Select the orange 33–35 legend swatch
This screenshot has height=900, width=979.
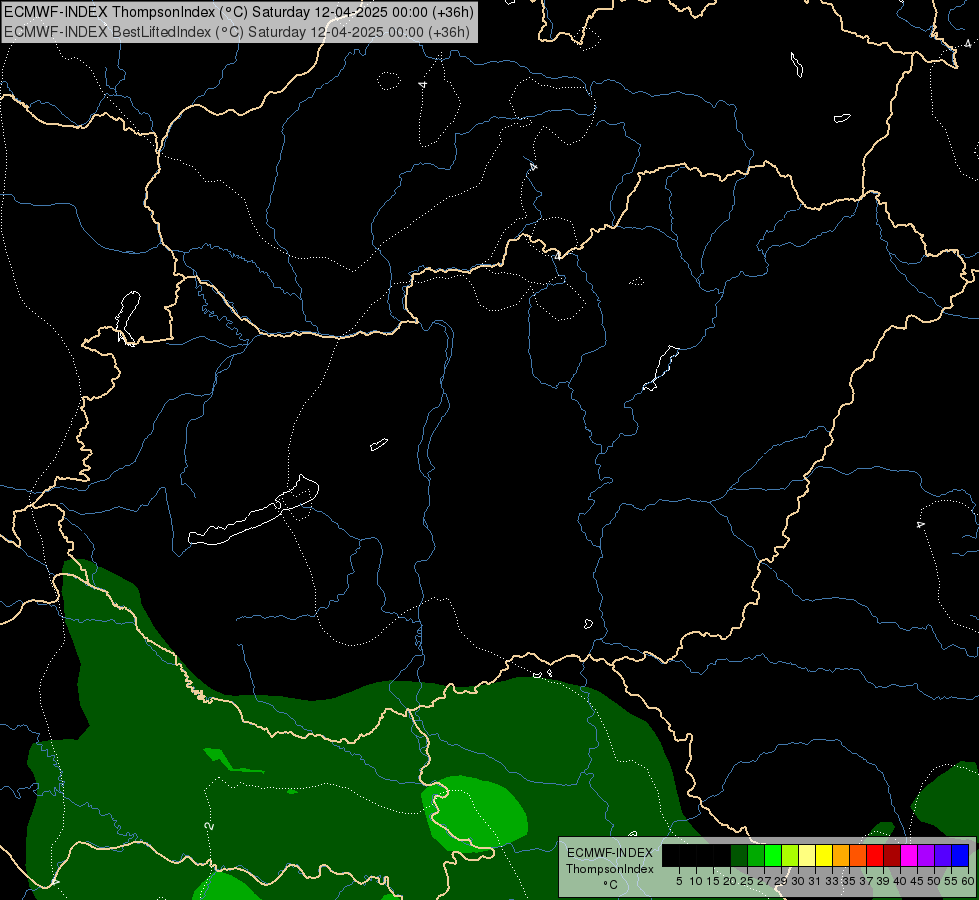click(x=841, y=855)
